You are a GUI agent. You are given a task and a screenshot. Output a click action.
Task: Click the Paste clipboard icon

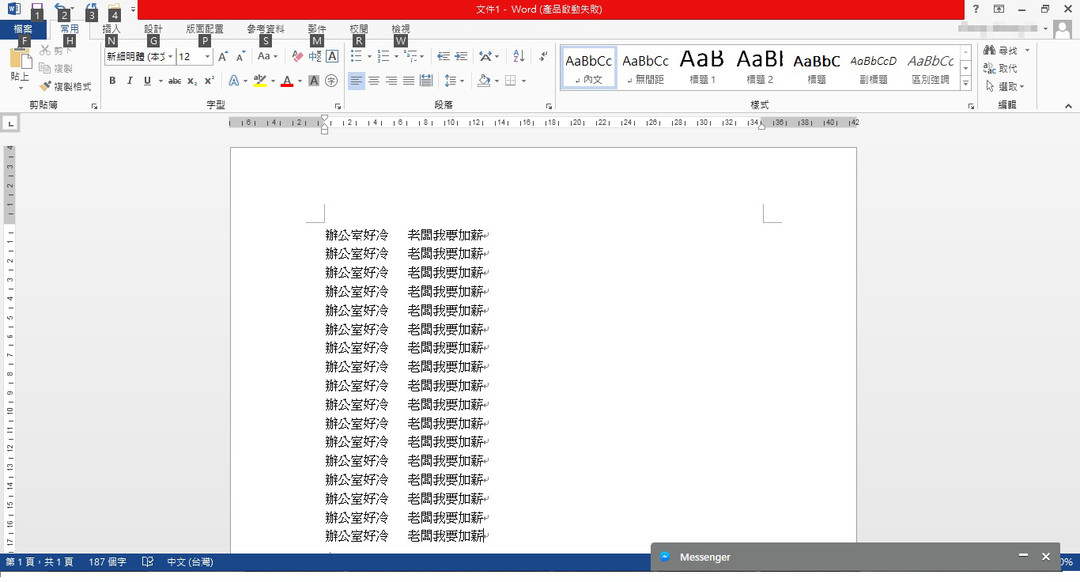(x=20, y=59)
